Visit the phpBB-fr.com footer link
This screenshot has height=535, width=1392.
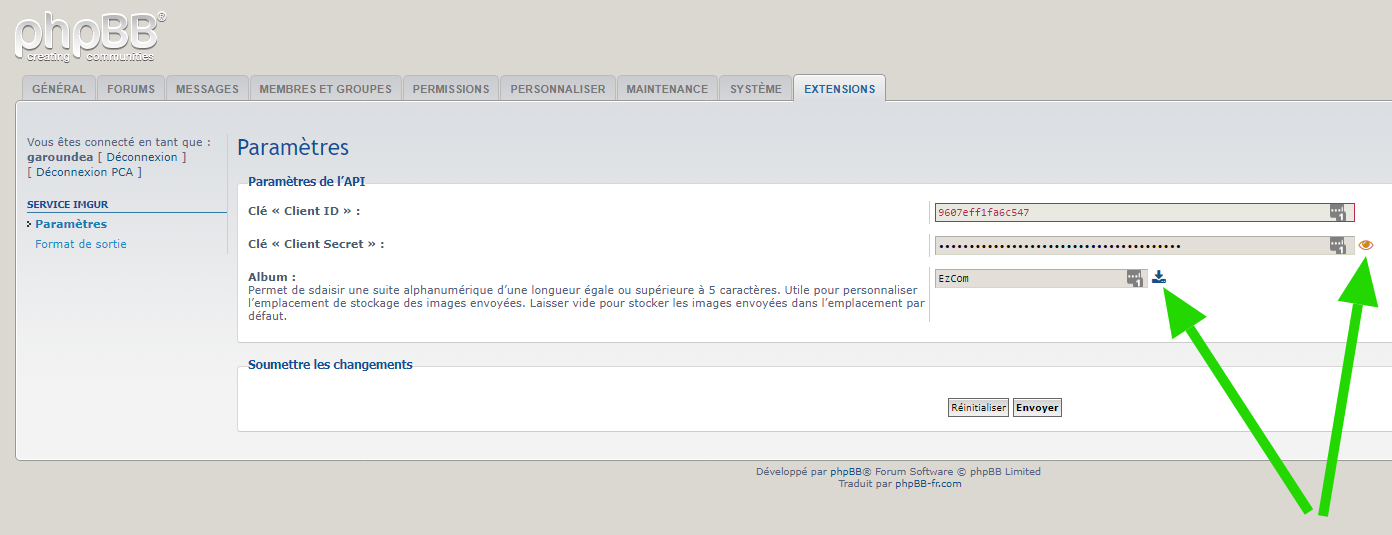(928, 484)
